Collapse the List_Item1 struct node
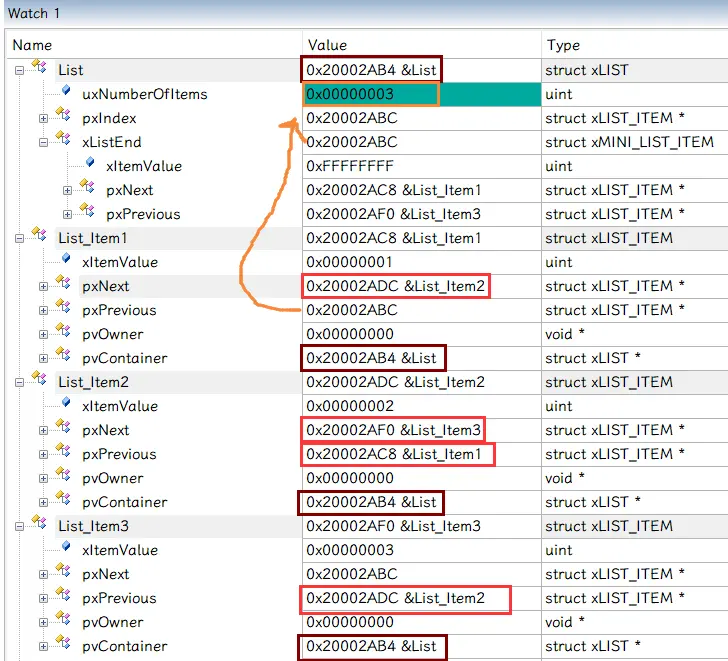728x661 pixels. [x=20, y=238]
